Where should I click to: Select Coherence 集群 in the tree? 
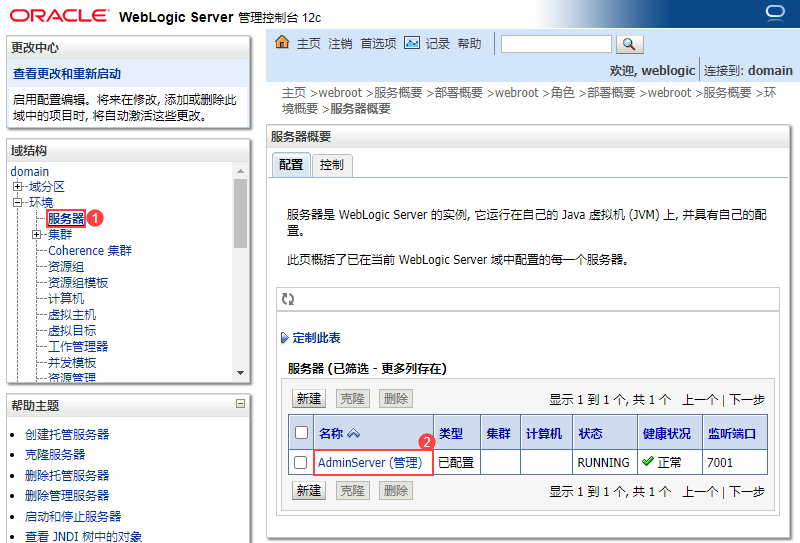(90, 251)
